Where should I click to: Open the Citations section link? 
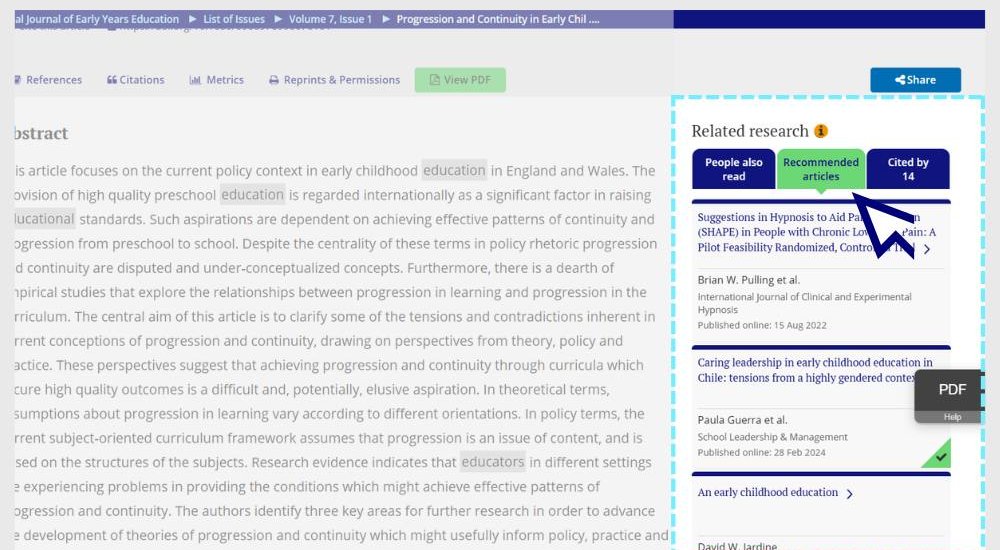pyautogui.click(x=136, y=80)
